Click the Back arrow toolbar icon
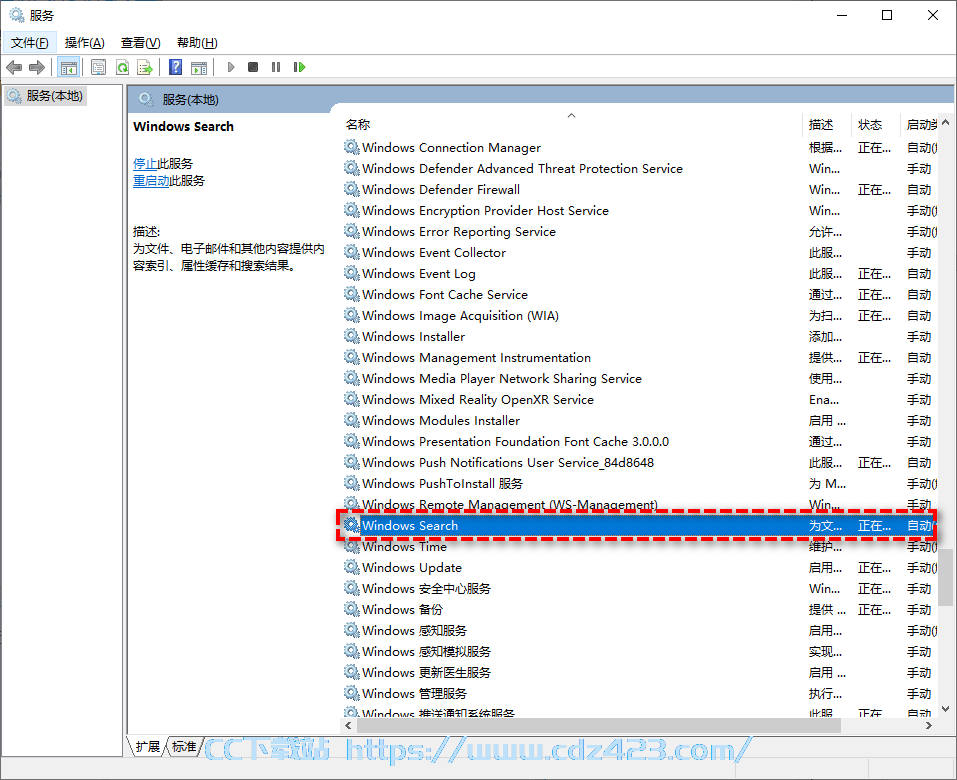957x780 pixels. tap(13, 67)
